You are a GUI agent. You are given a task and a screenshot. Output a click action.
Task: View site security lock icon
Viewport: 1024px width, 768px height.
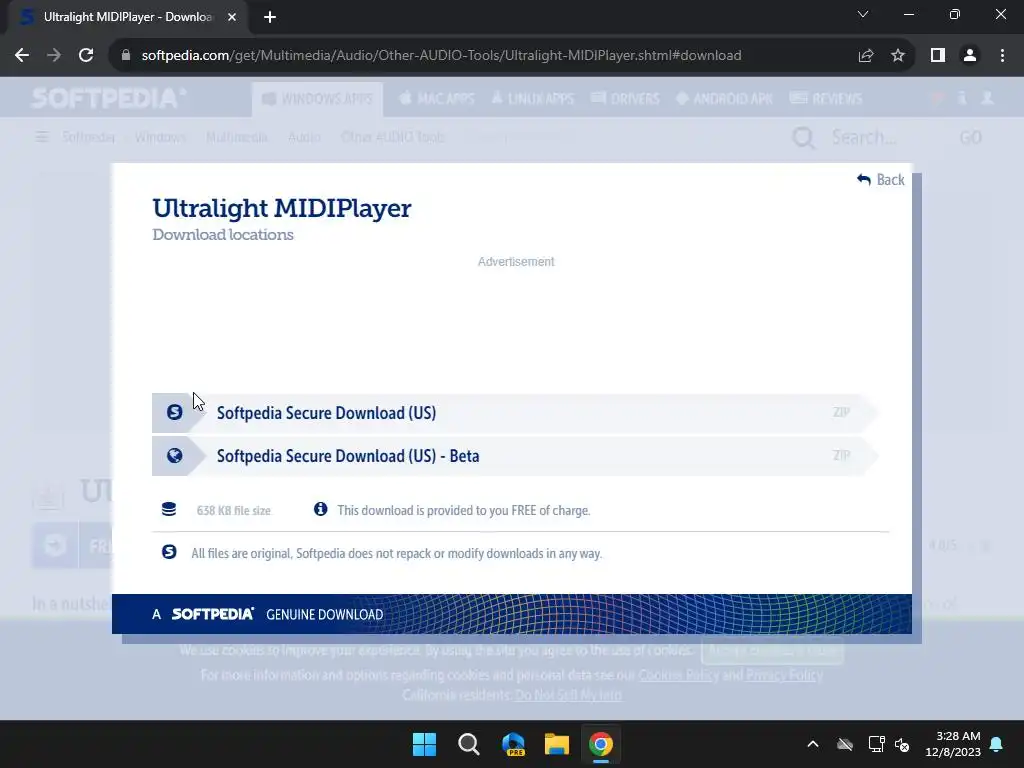pyautogui.click(x=126, y=56)
